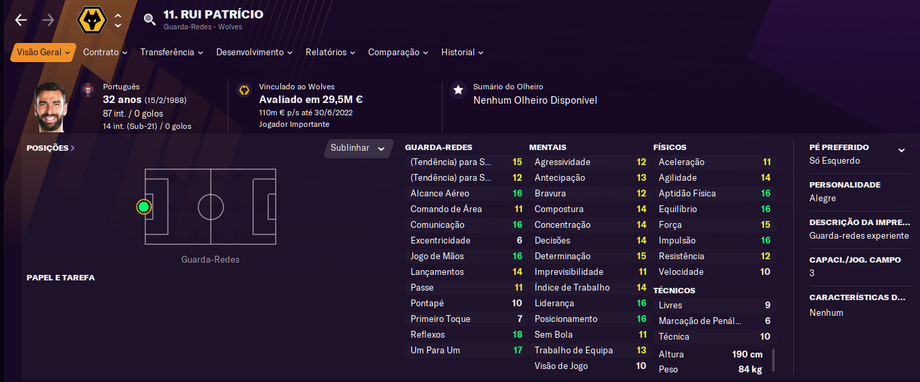Screen dimensions: 920x382
Task: Open the Contrato menu
Action: tap(105, 52)
